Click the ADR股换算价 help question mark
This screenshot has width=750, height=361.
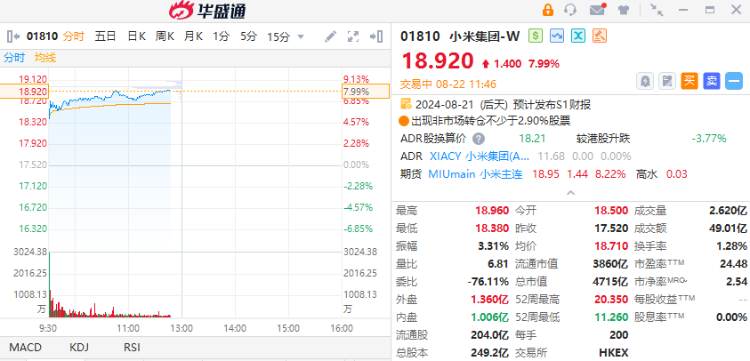pyautogui.click(x=478, y=139)
